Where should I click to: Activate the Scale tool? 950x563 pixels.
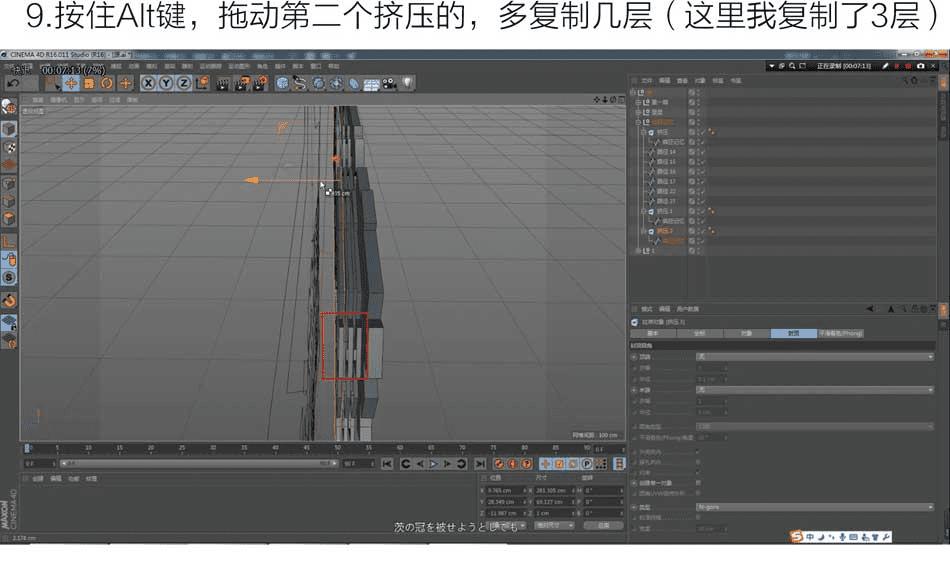point(89,83)
